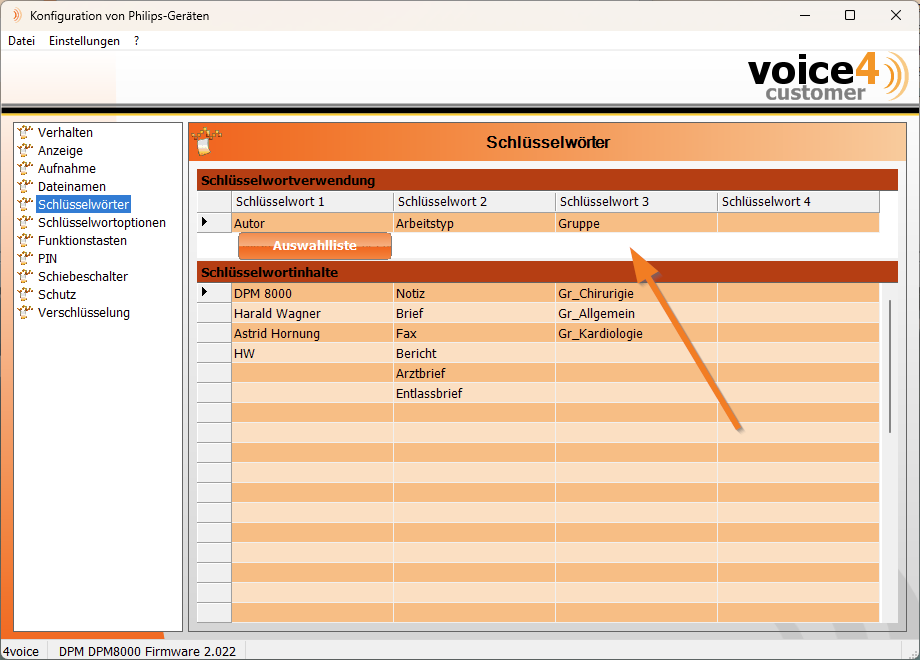Image resolution: width=920 pixels, height=660 pixels.
Task: Click the icon beside Aufnahme
Action: [x=25, y=168]
